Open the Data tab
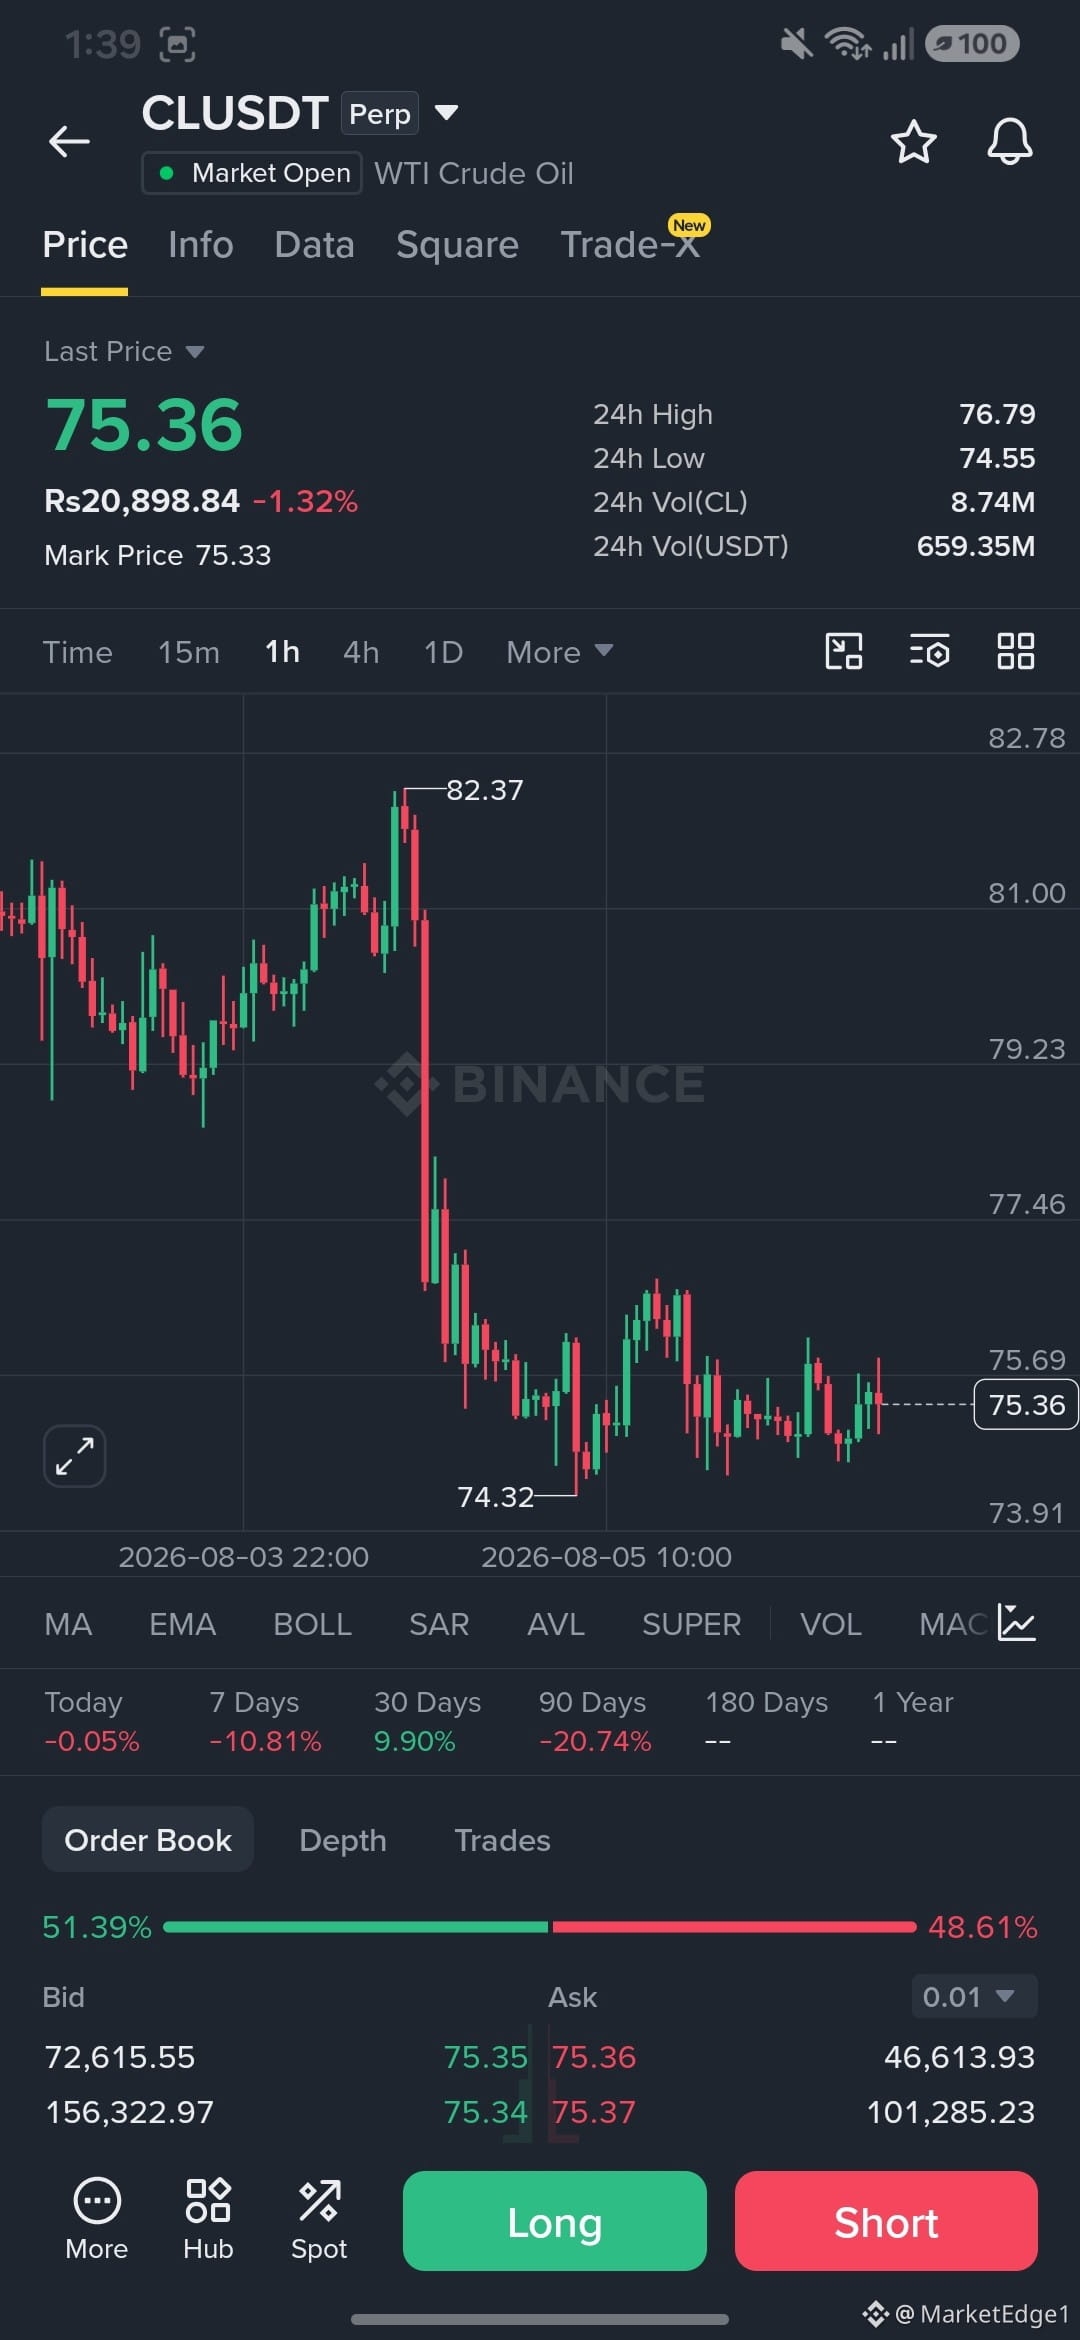Screen dimensions: 1080x2340 [x=315, y=245]
